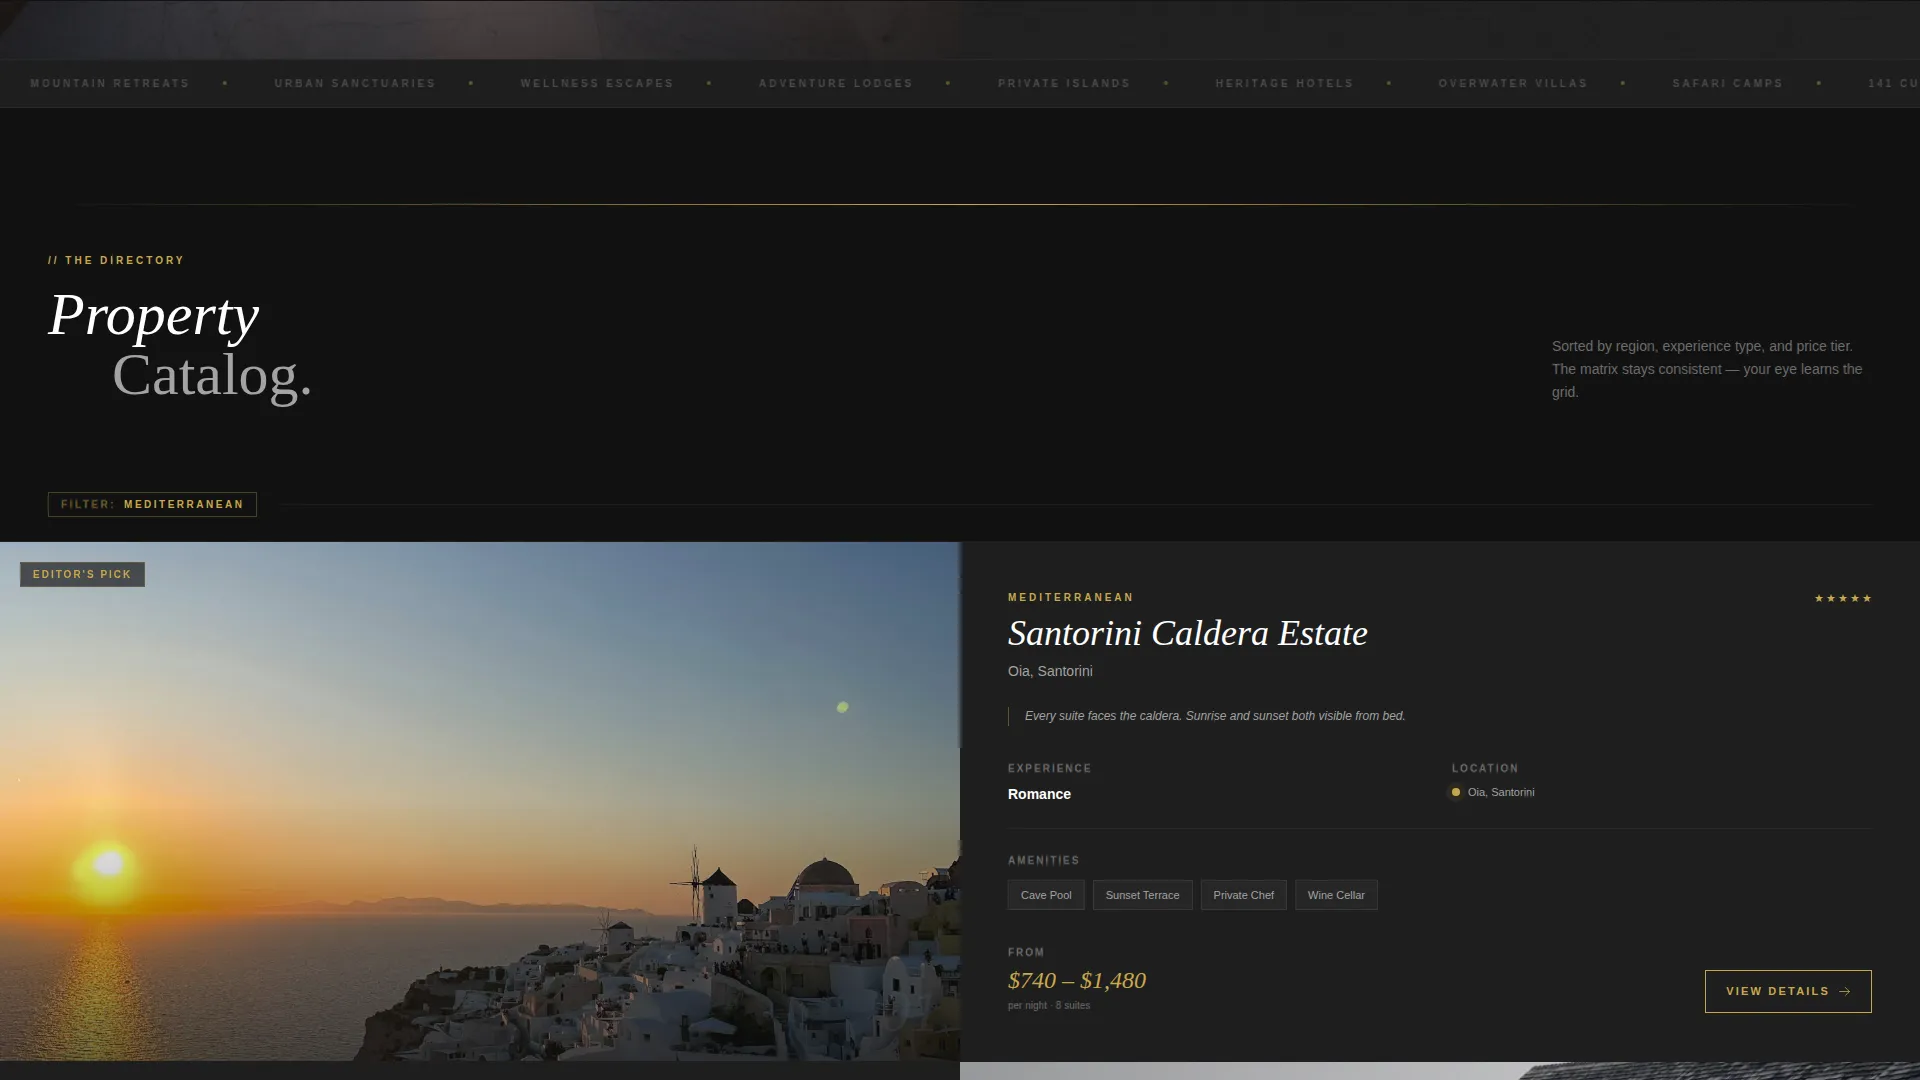Click Wellness Escapes in the ticker
This screenshot has height=1080, width=1920.
597,83
